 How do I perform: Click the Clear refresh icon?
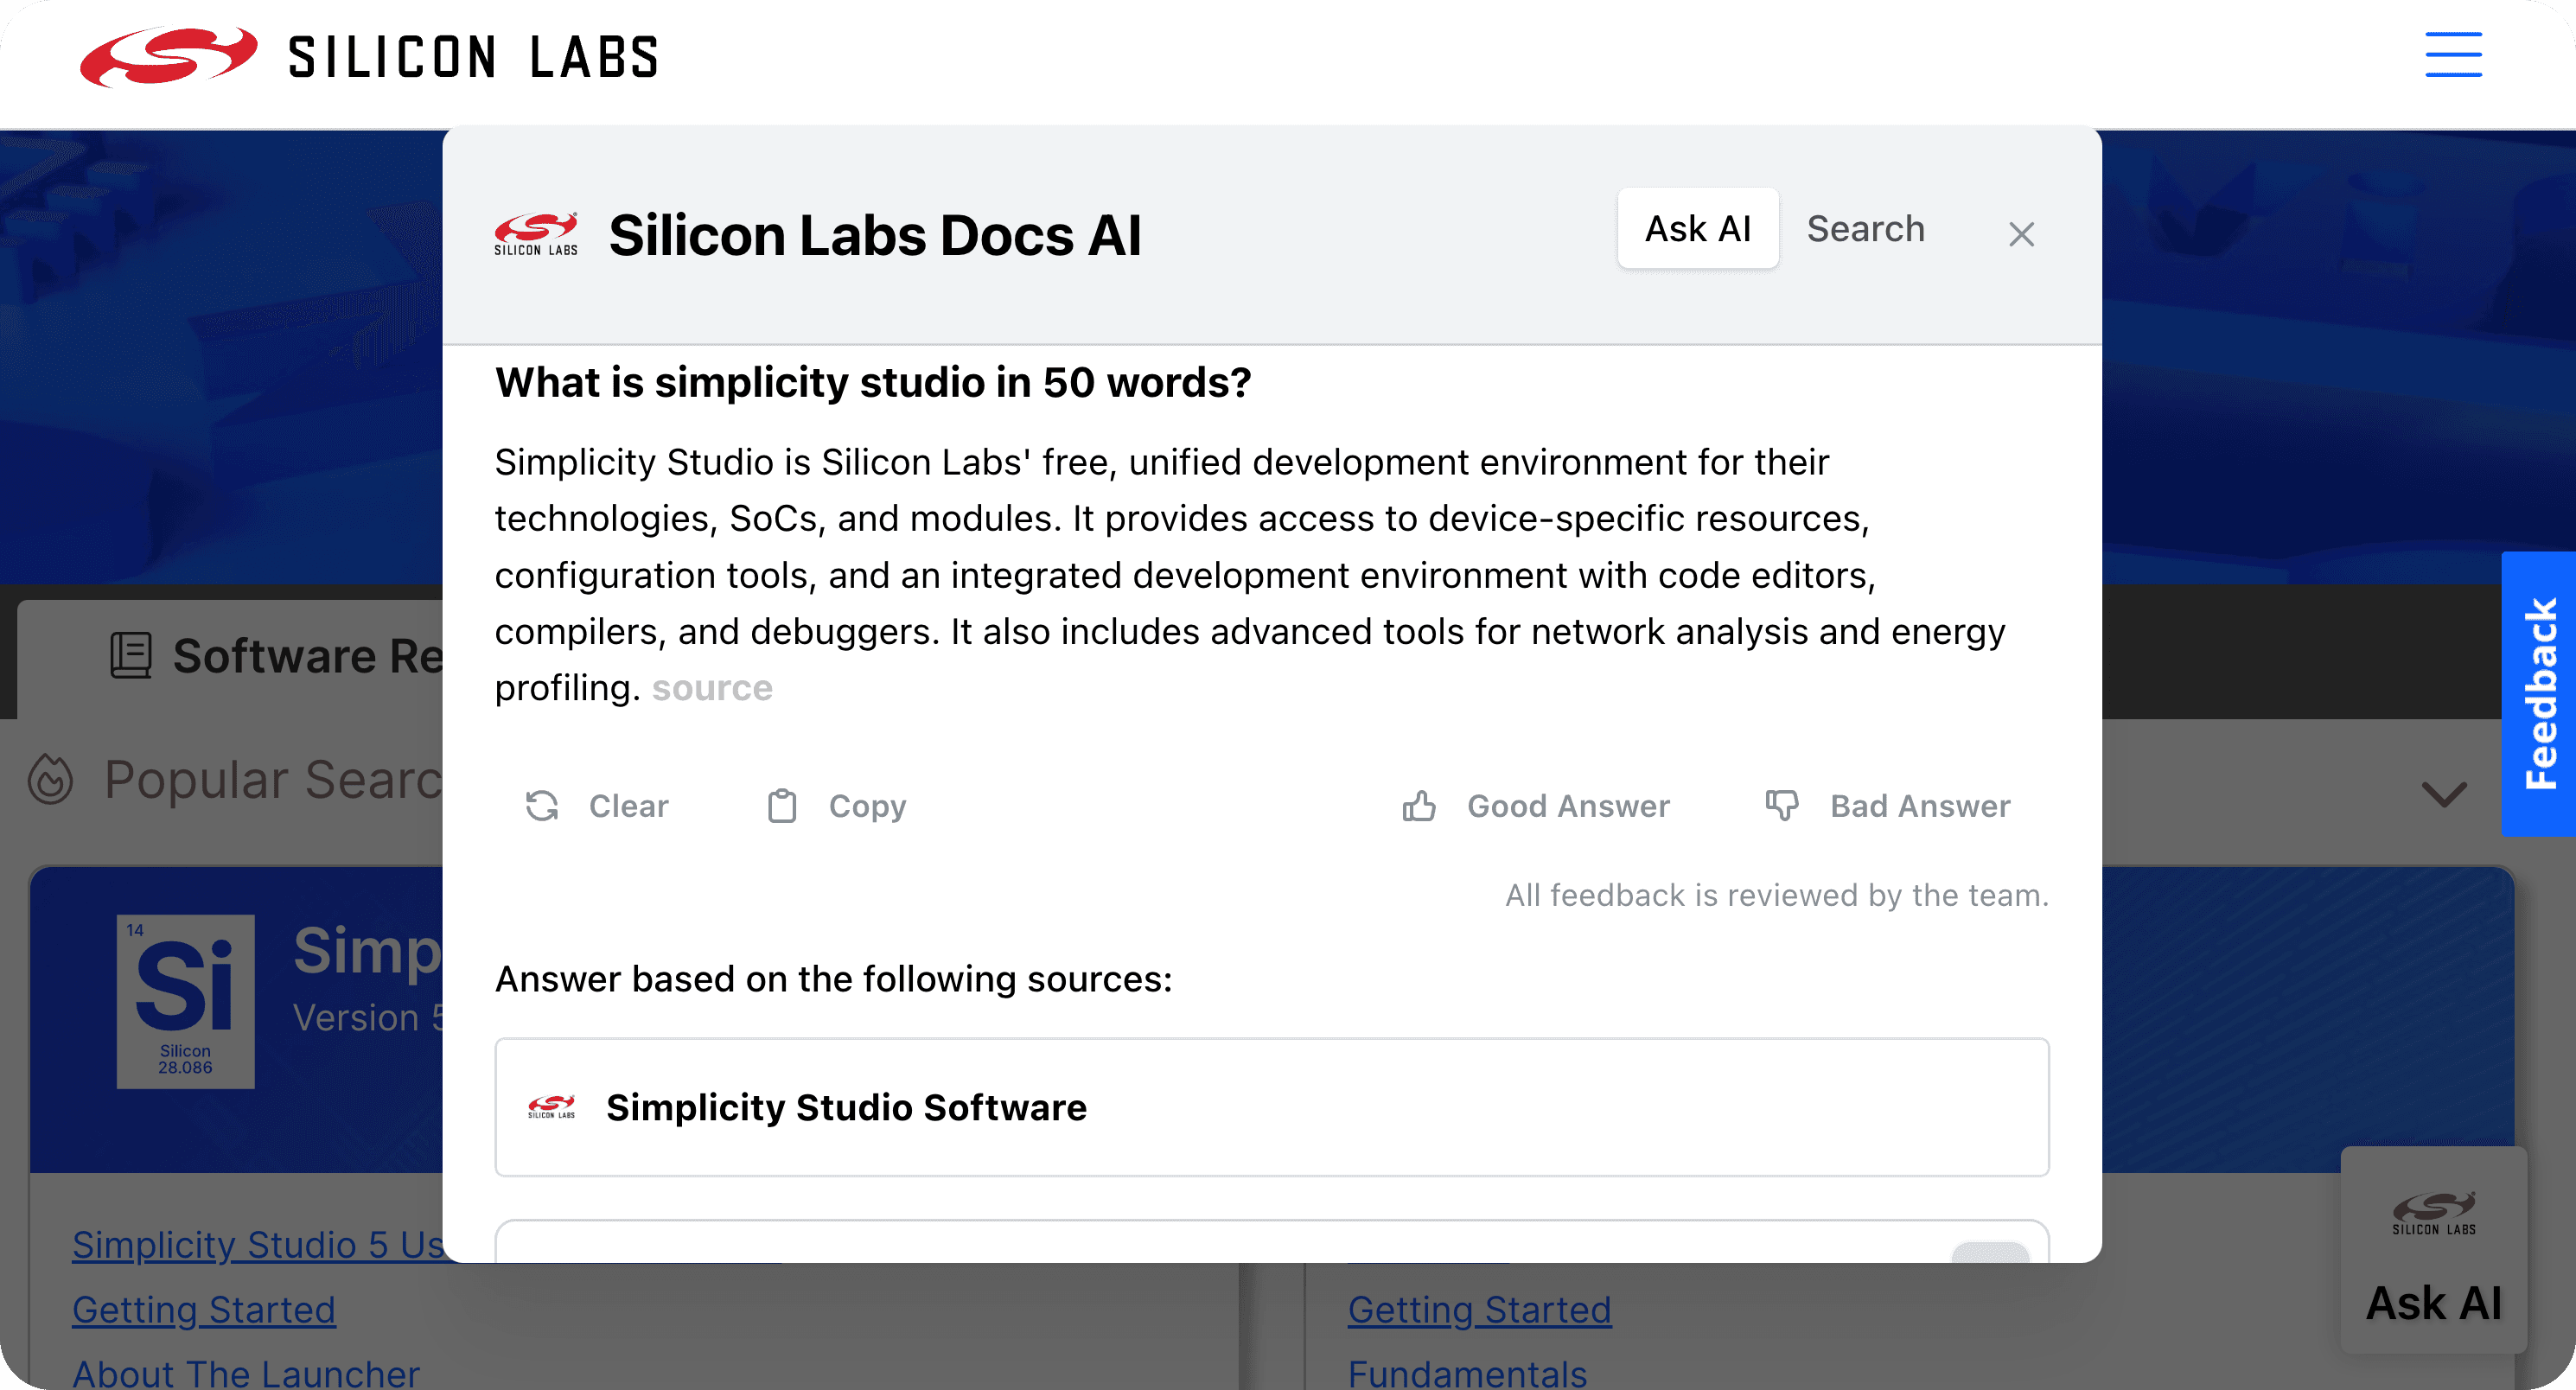pyautogui.click(x=542, y=806)
